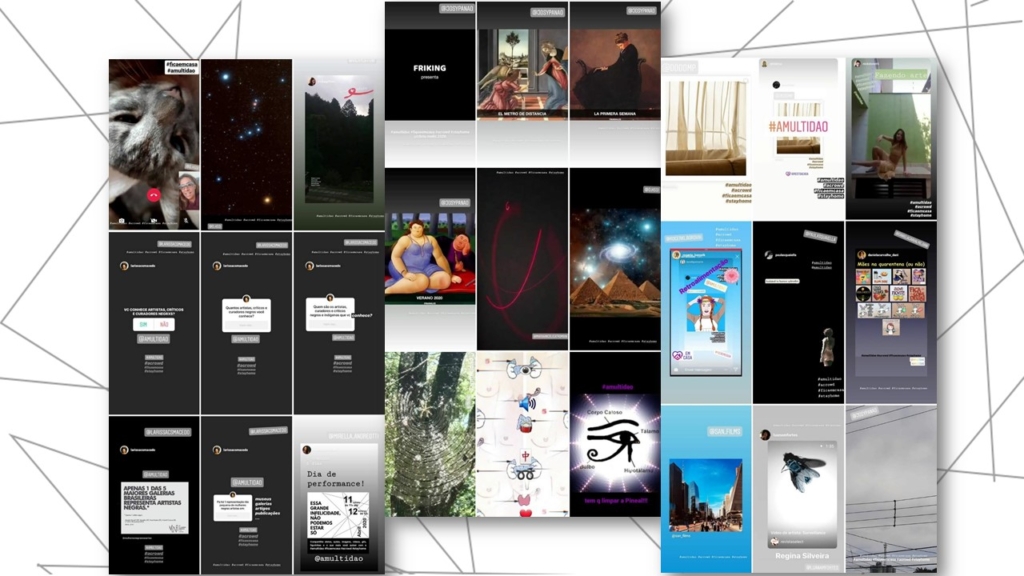This screenshot has width=1024, height=576.
Task: Click the orange "#AMULTIDAO" text
Action: [798, 127]
